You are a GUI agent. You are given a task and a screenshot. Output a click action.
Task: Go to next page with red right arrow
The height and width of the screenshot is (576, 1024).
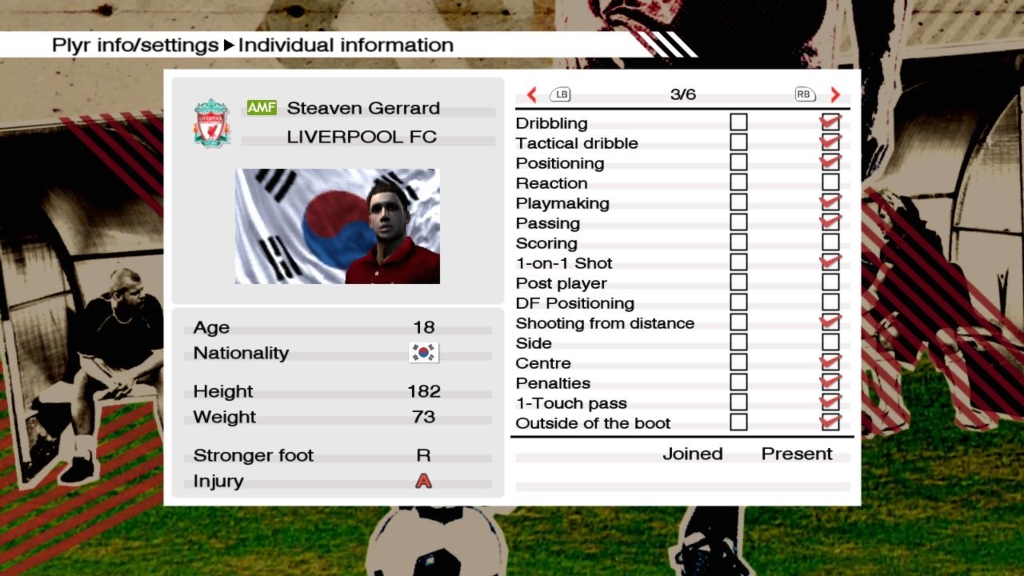835,95
